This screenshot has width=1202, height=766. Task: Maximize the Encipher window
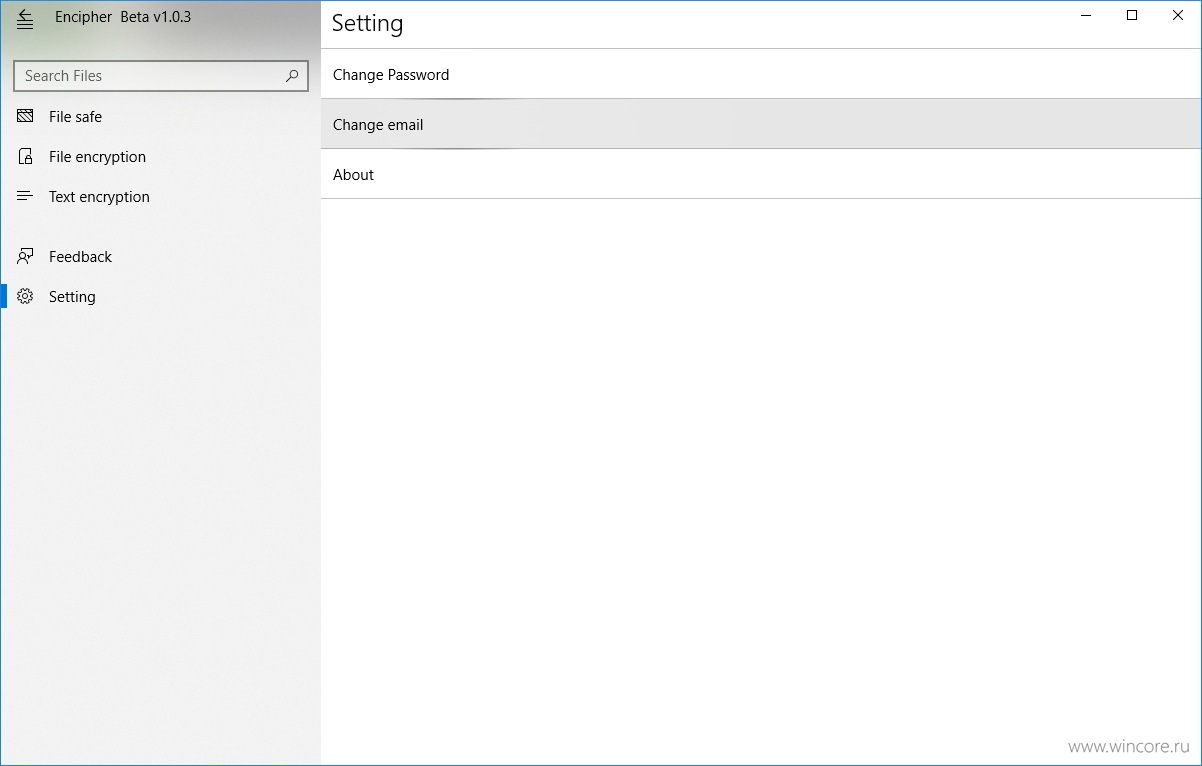[1132, 15]
